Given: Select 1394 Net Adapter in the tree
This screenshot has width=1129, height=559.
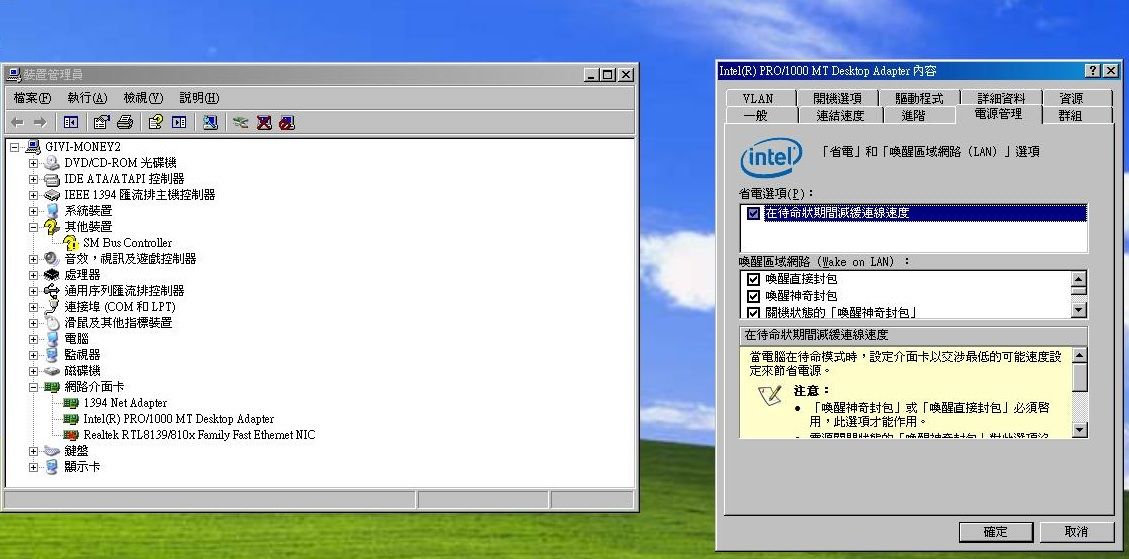Looking at the screenshot, I should [125, 403].
